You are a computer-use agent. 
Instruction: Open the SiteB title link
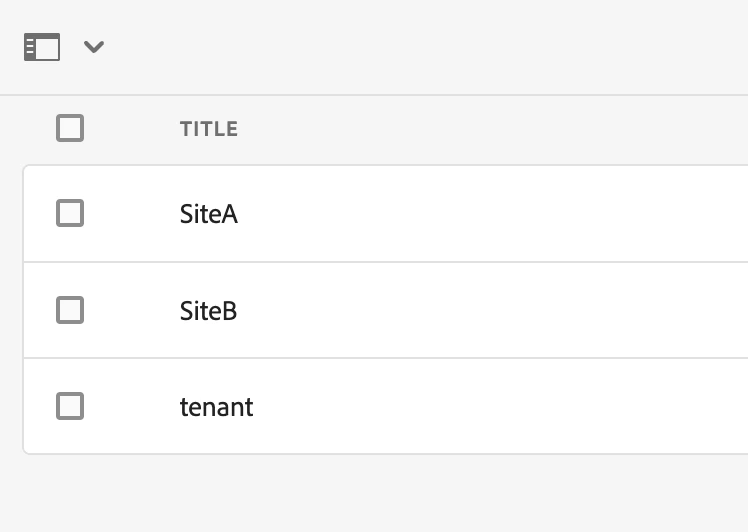(208, 311)
